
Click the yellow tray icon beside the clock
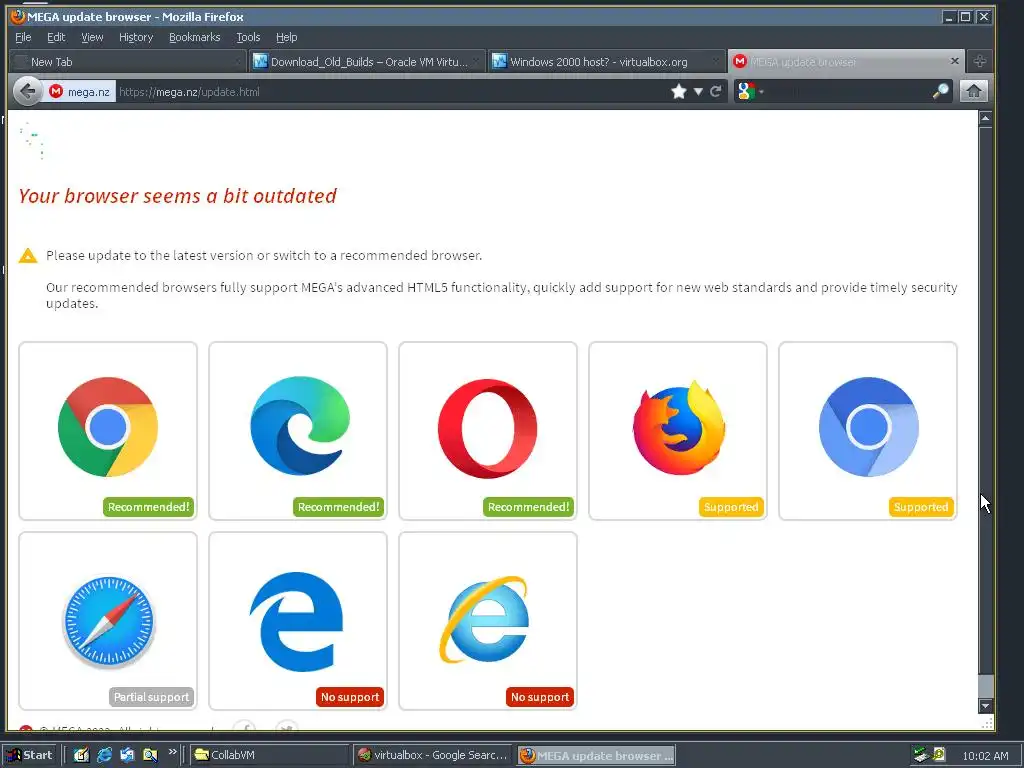pyautogui.click(x=940, y=755)
